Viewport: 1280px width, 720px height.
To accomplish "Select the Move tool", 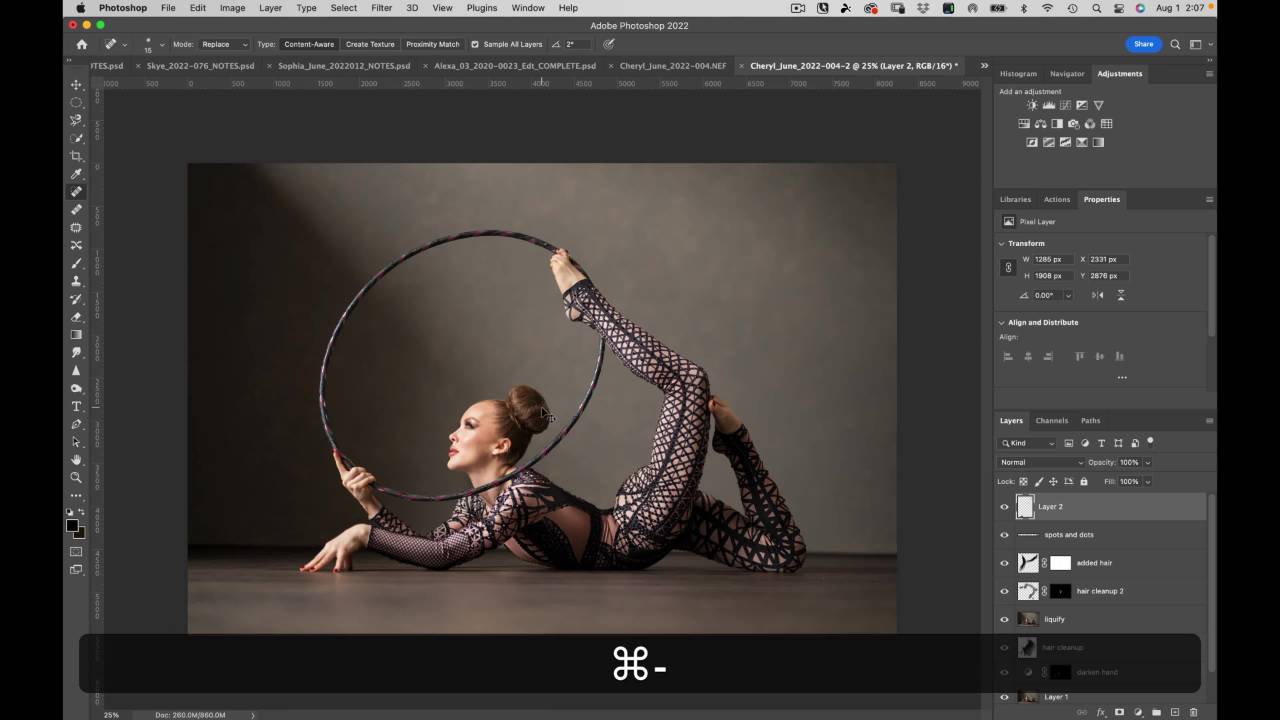I will click(x=76, y=84).
